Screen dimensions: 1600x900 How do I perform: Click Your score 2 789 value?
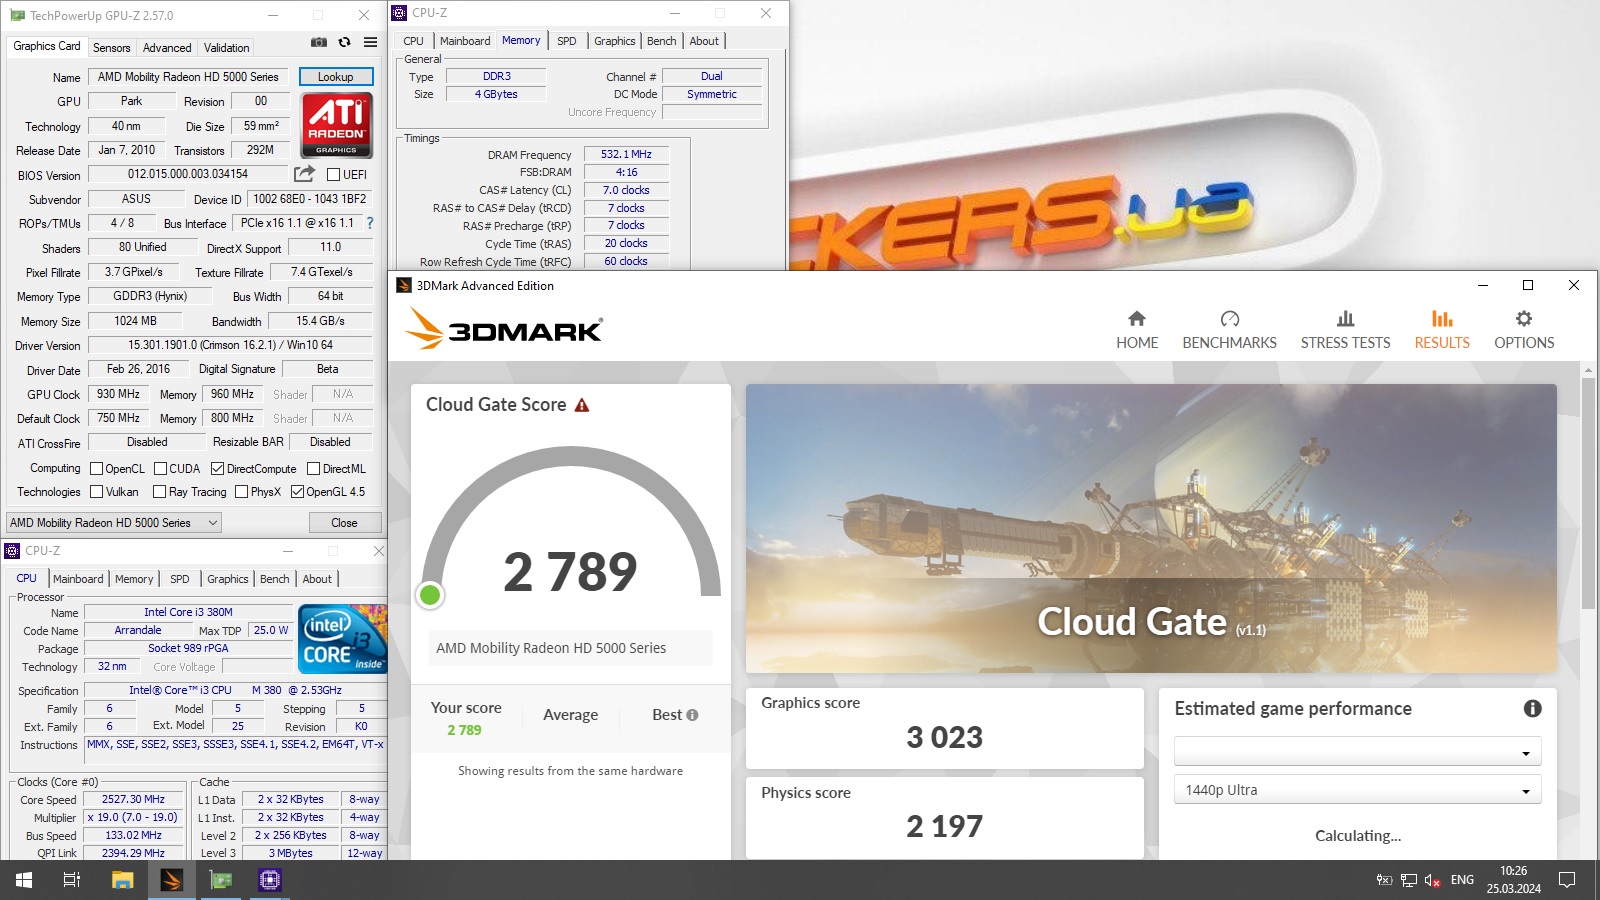[464, 730]
